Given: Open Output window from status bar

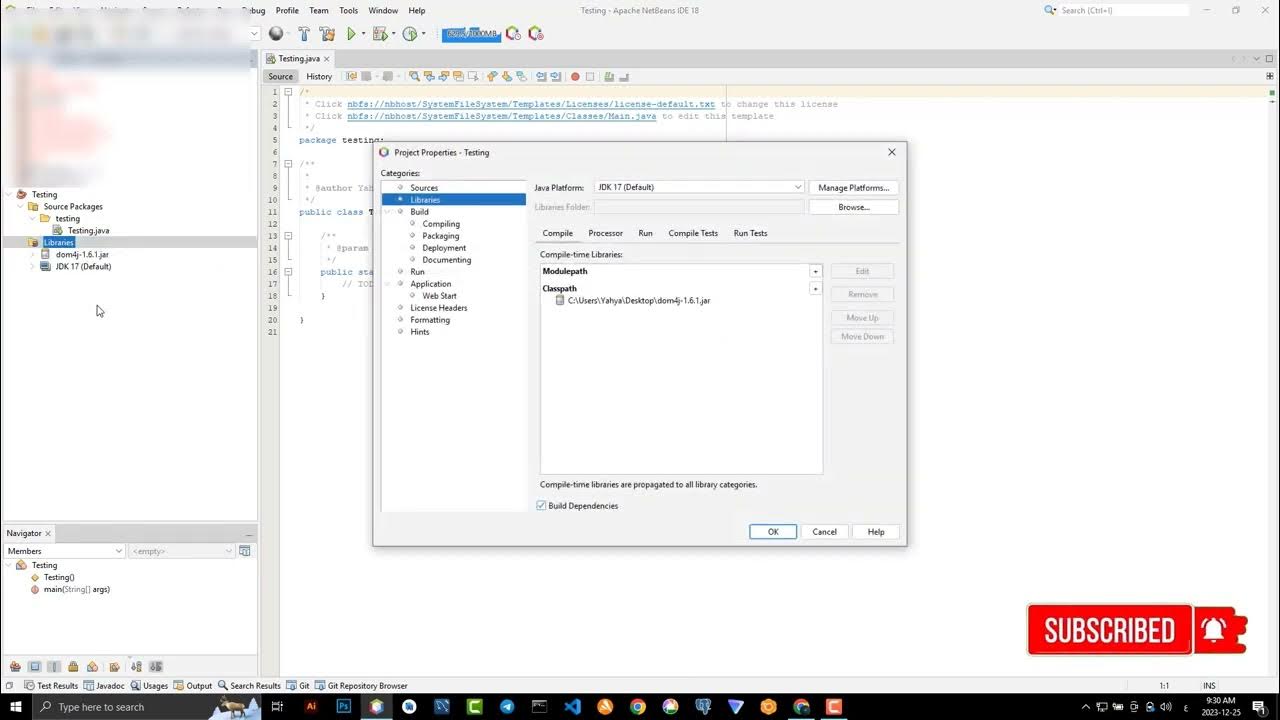Looking at the screenshot, I should coord(193,686).
